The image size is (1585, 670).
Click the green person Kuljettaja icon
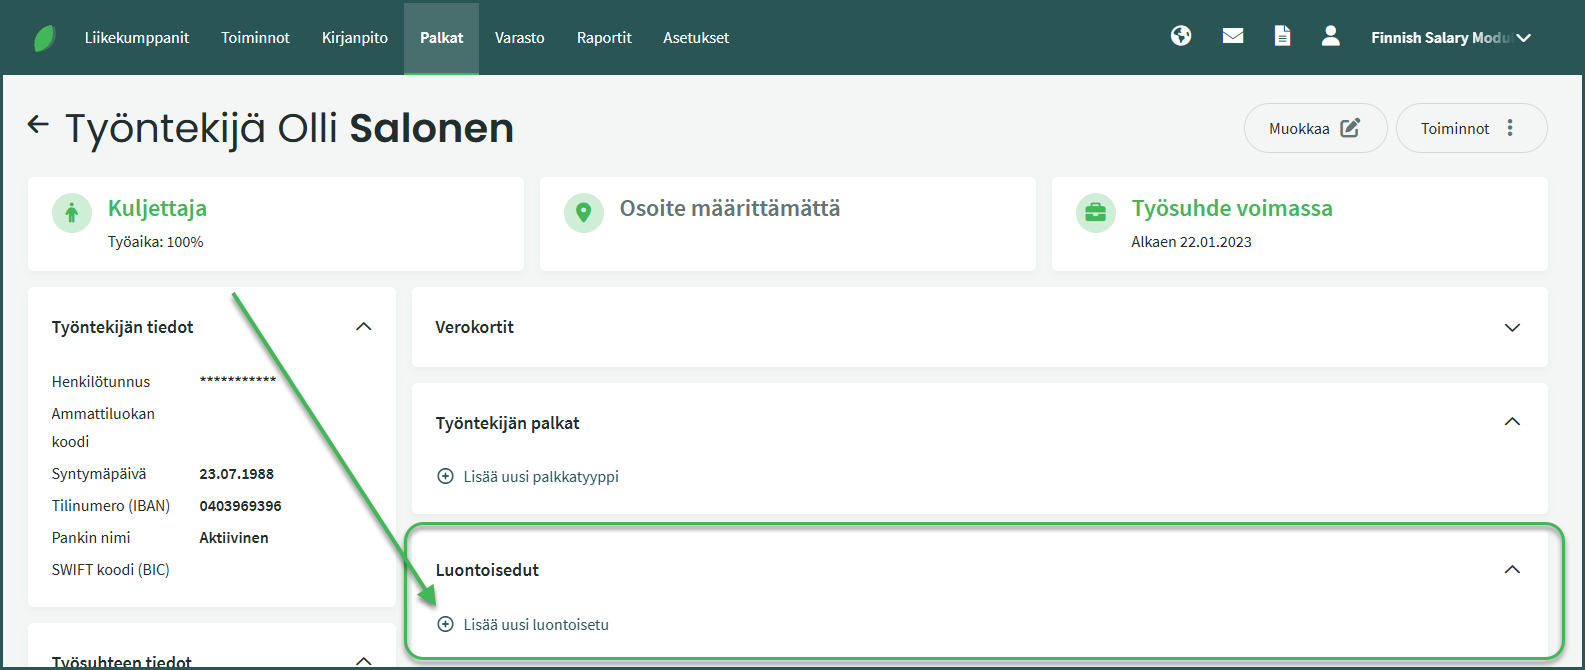pos(72,213)
